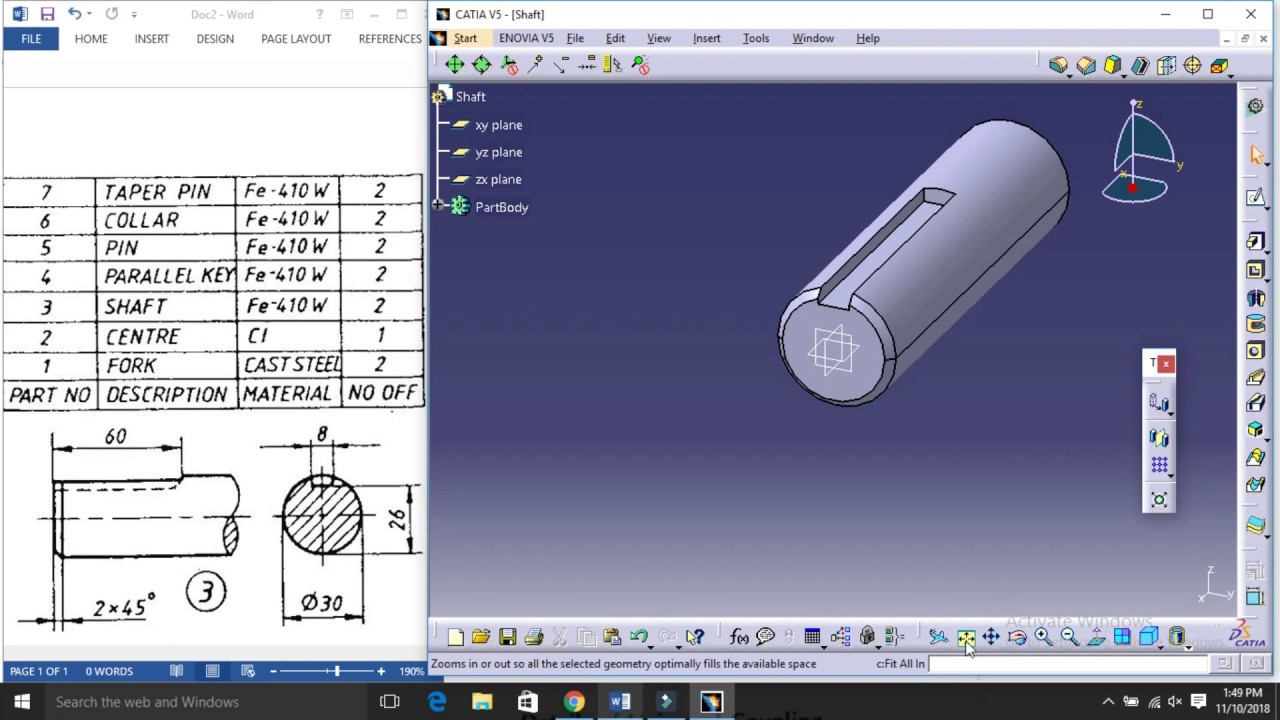This screenshot has height=720, width=1280.
Task: Click the Fly Mode icon
Action: [938, 637]
